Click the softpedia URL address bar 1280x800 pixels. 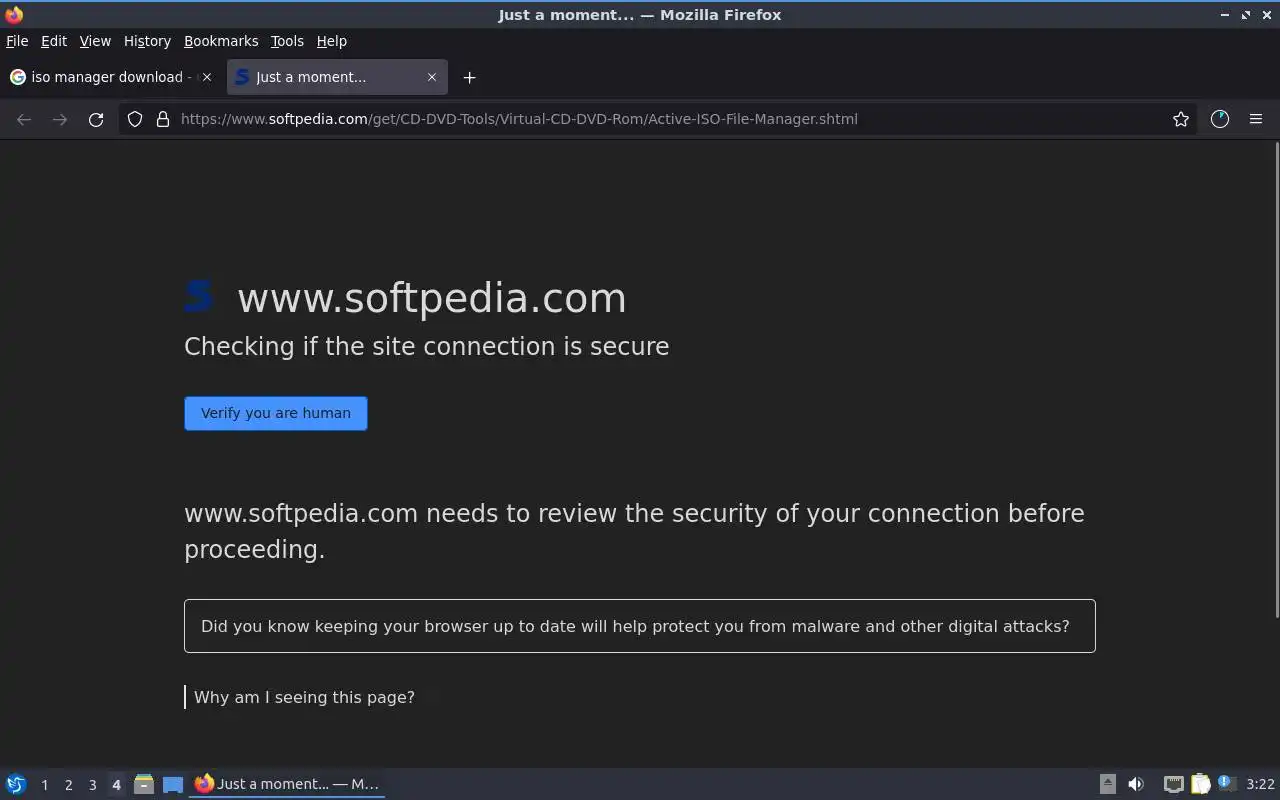pos(660,119)
